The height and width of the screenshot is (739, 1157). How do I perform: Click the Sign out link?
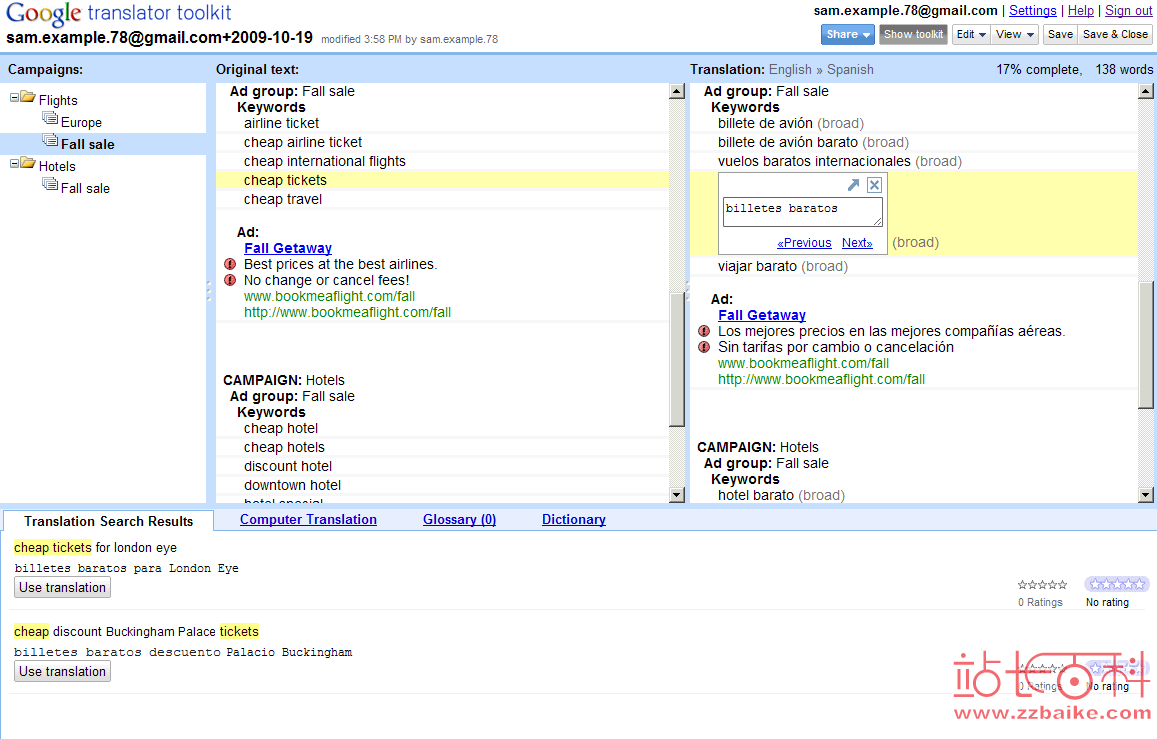[1128, 10]
